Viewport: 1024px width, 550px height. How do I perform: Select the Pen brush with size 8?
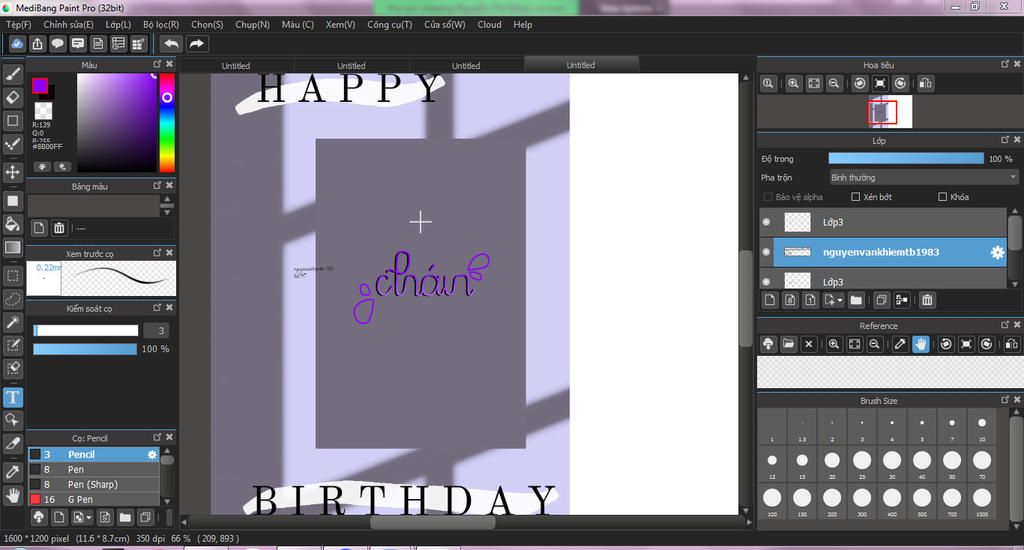coord(93,469)
